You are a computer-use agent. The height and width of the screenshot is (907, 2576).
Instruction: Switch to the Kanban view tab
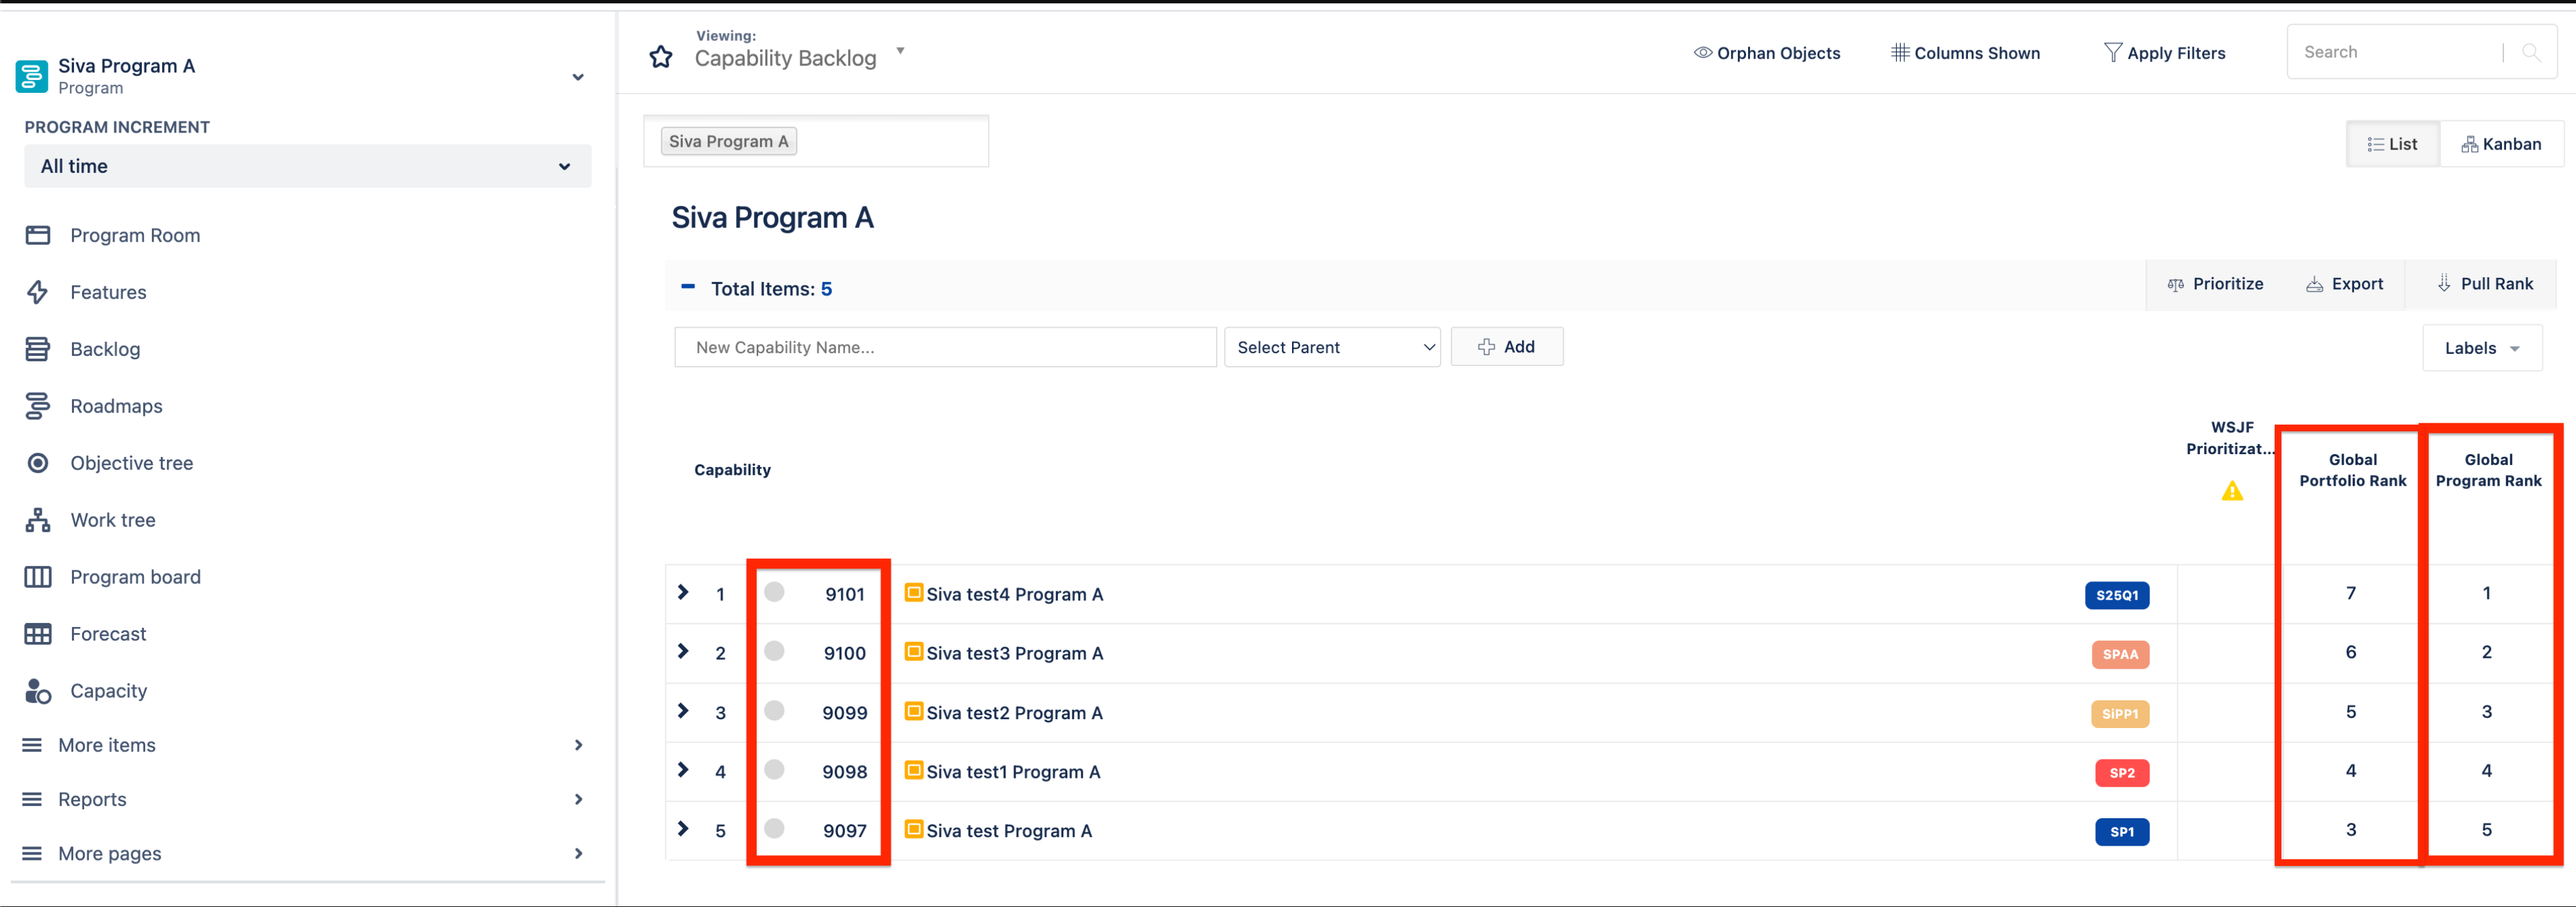2503,143
